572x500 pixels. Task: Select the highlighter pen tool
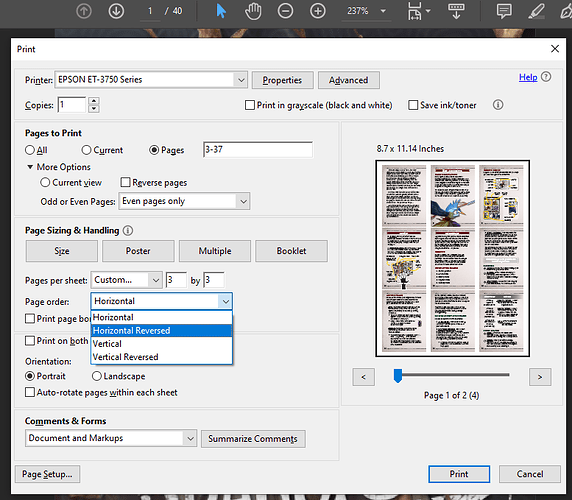[x=536, y=11]
